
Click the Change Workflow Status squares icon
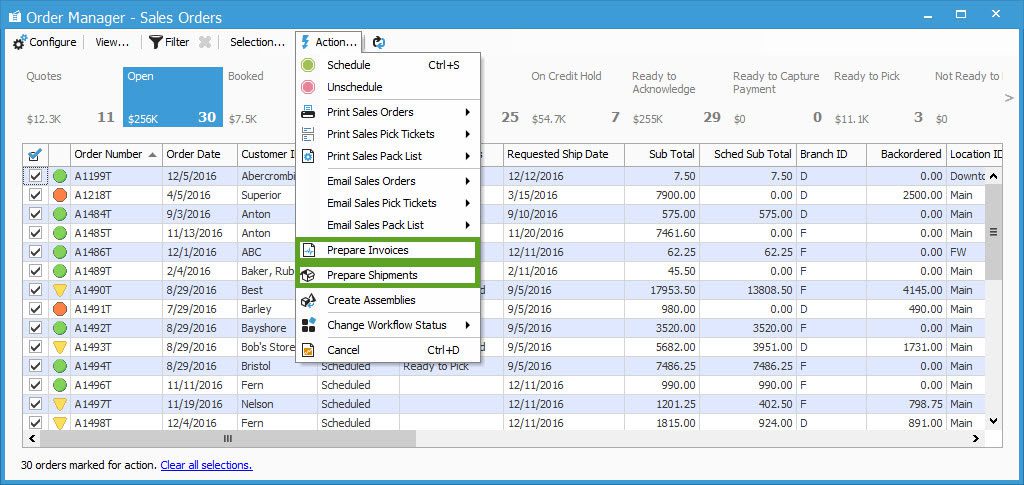coord(308,325)
